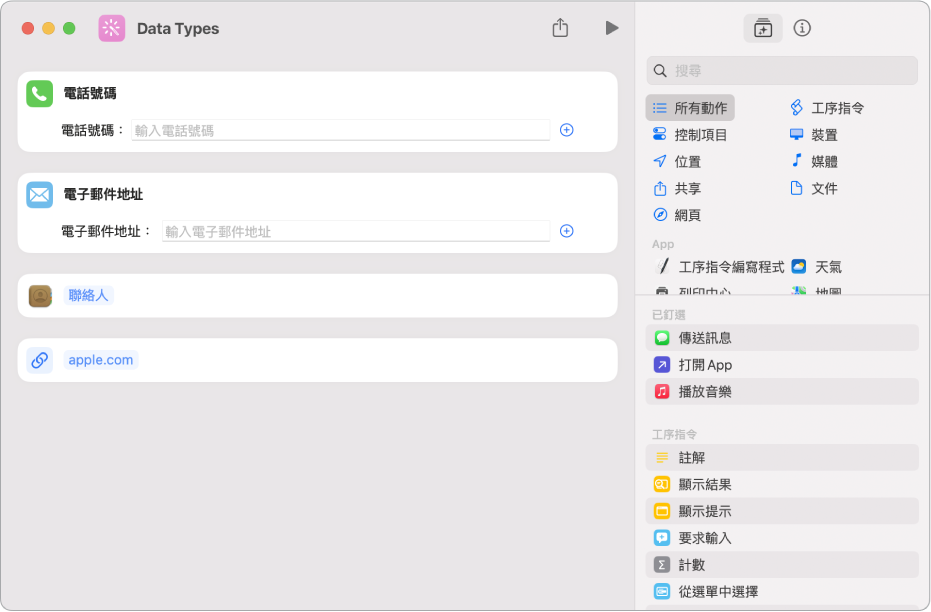Select the 裝置 category

coord(814,135)
